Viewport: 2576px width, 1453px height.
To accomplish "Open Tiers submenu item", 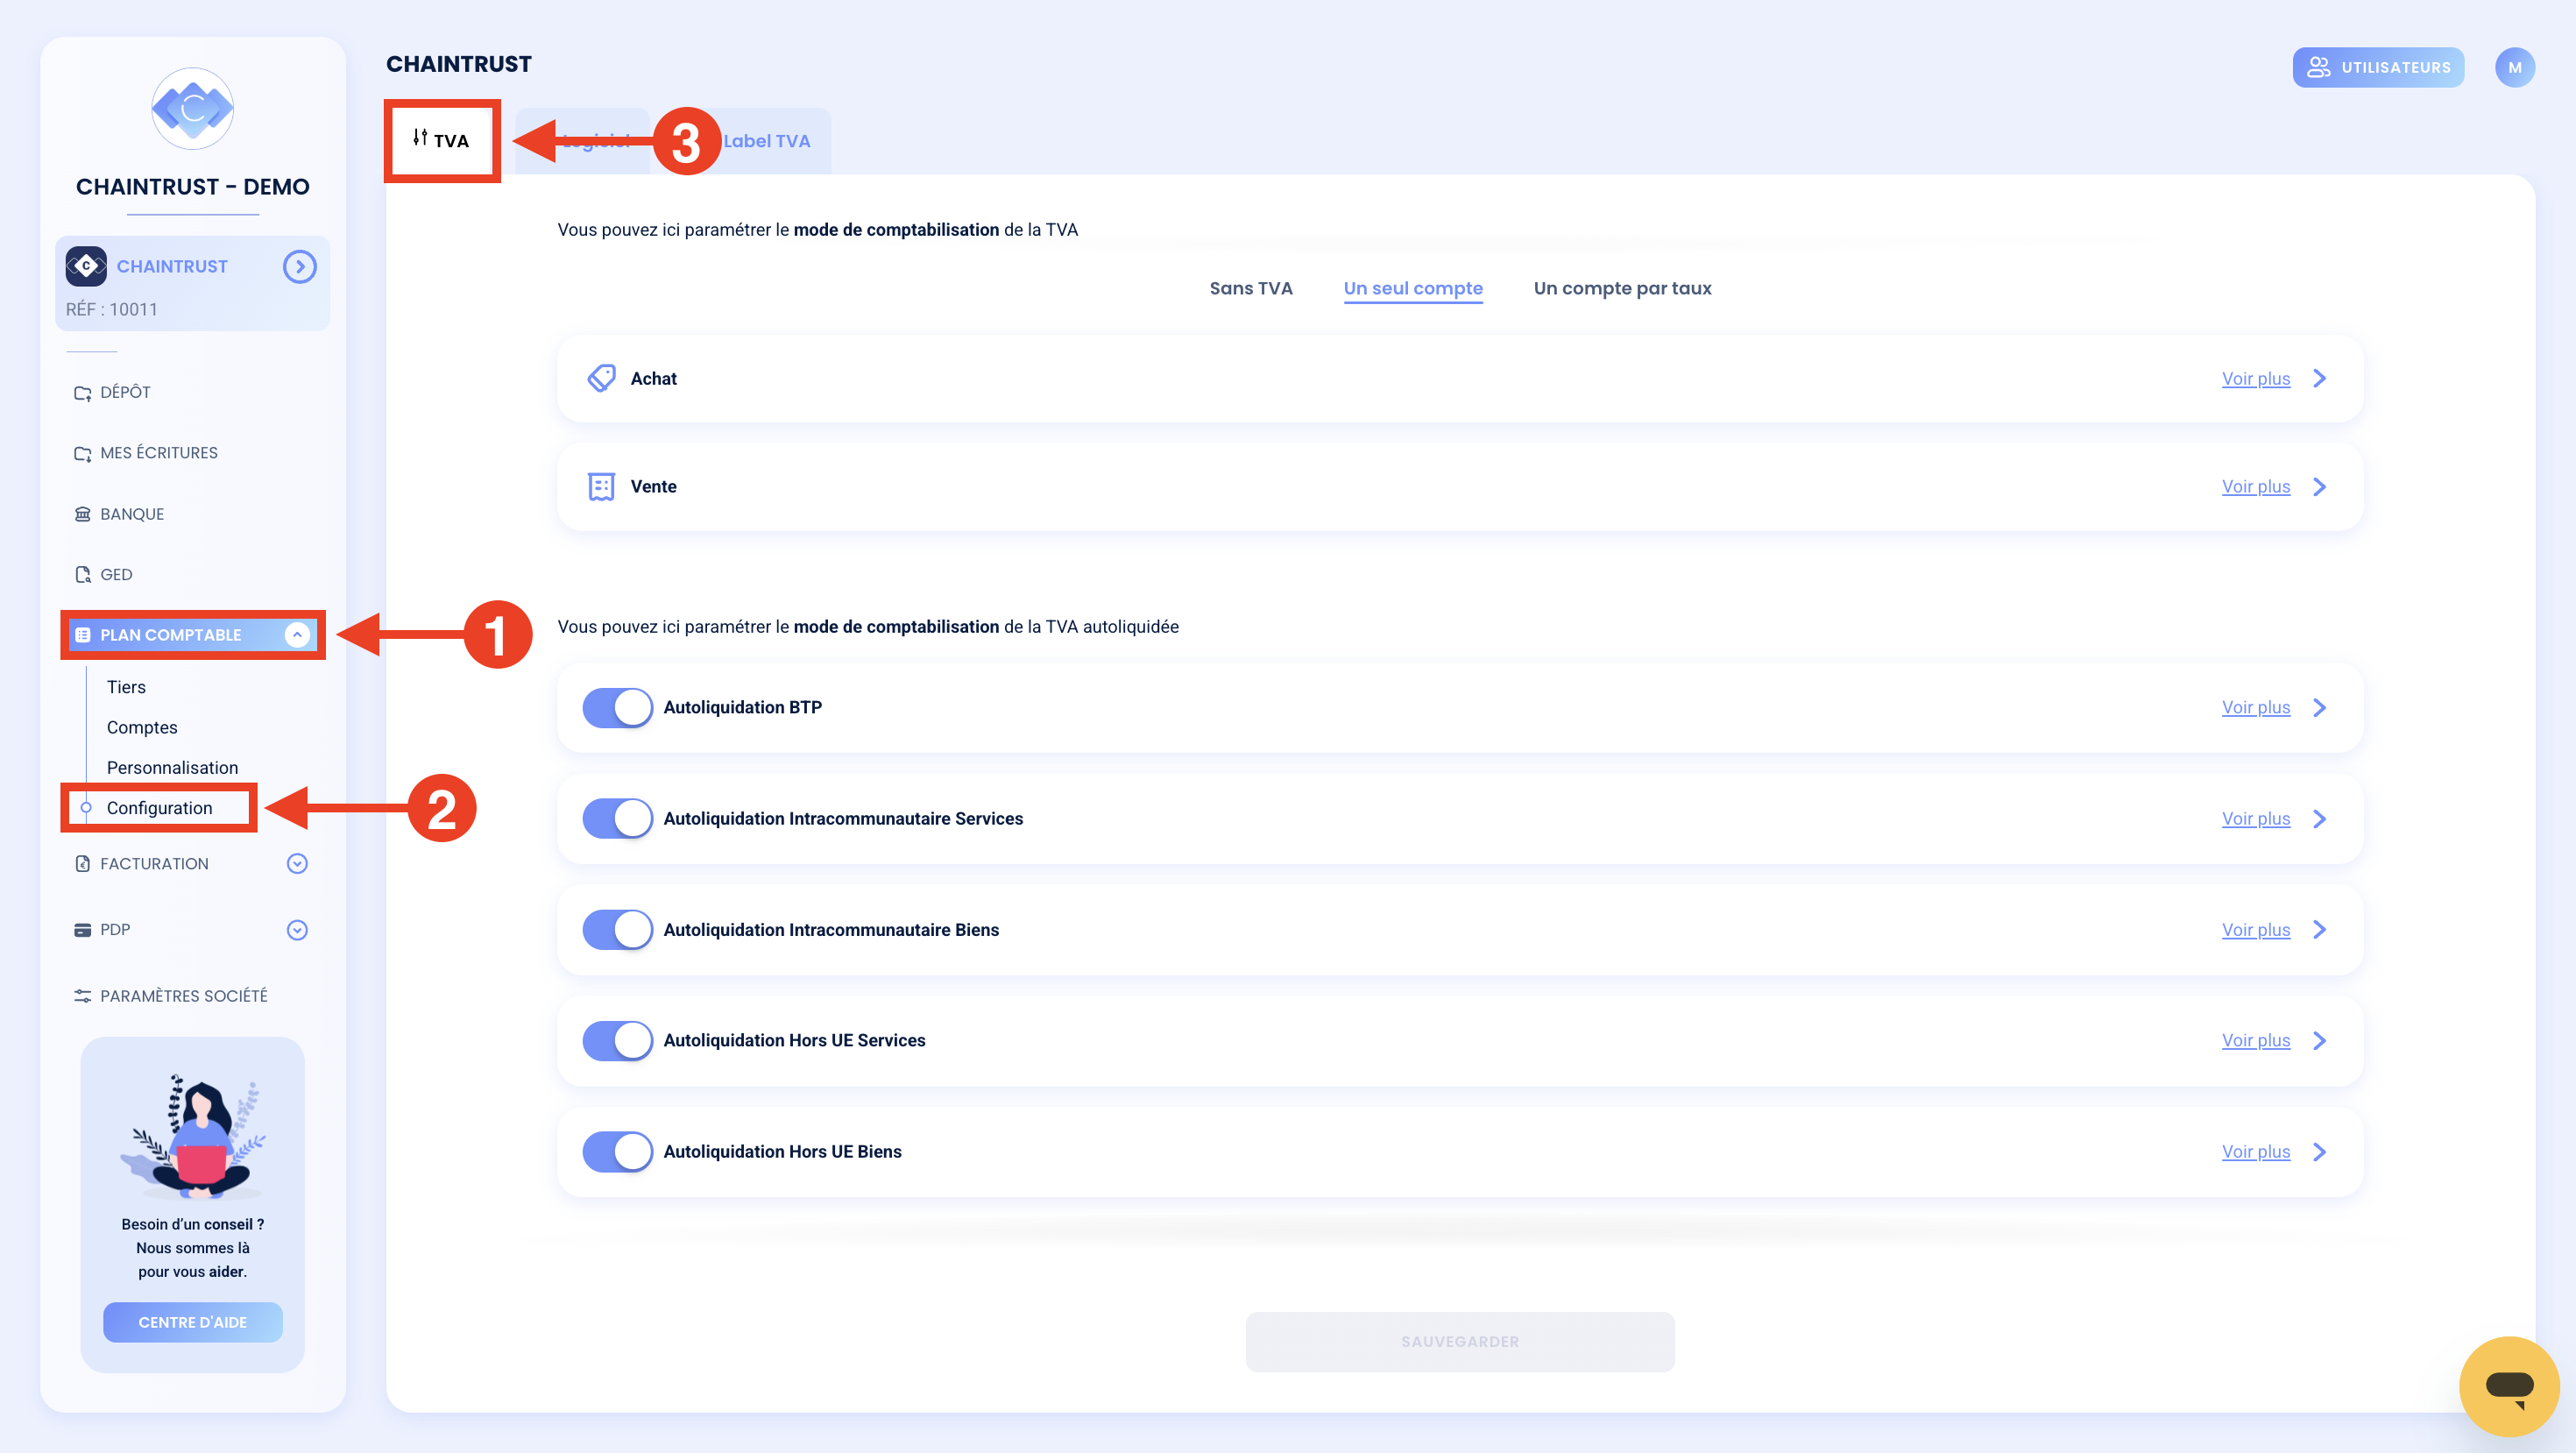I will click(x=126, y=687).
